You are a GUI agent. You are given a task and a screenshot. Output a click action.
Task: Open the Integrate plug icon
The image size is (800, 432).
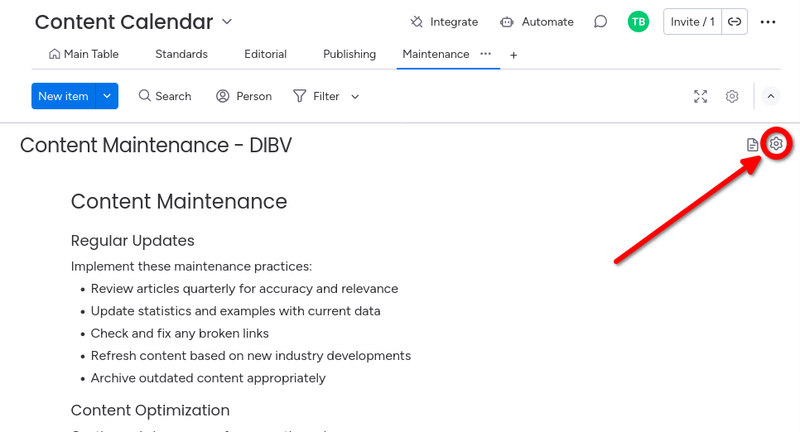pos(417,22)
